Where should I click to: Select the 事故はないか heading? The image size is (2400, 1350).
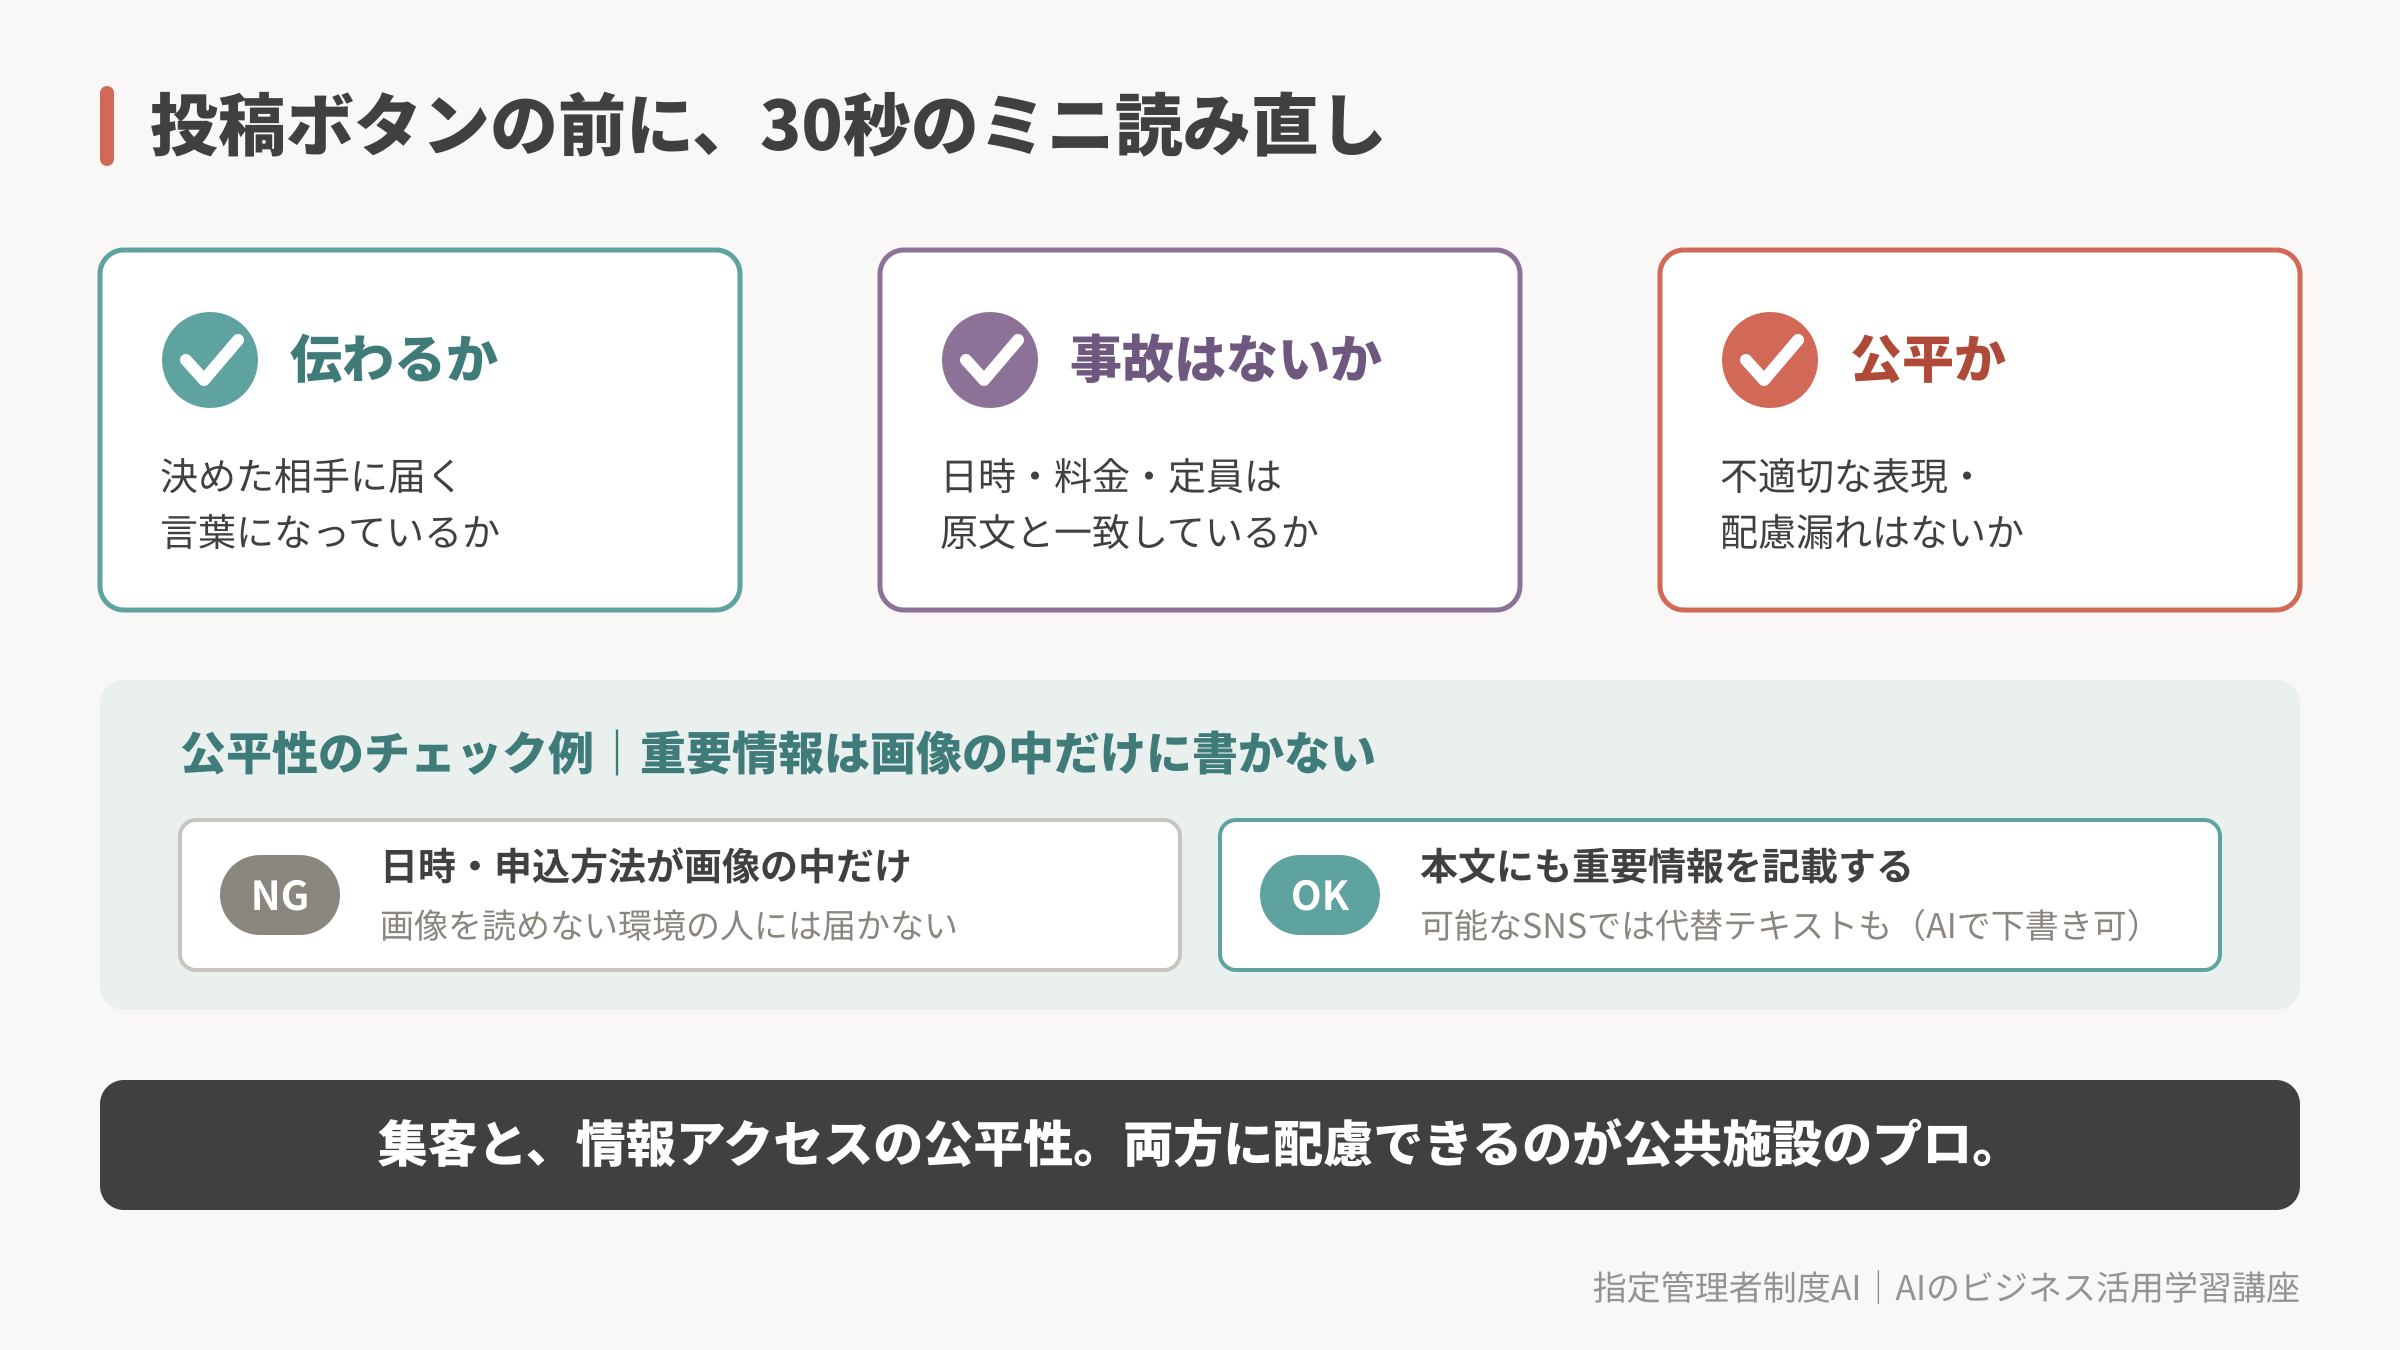pyautogui.click(x=1227, y=359)
